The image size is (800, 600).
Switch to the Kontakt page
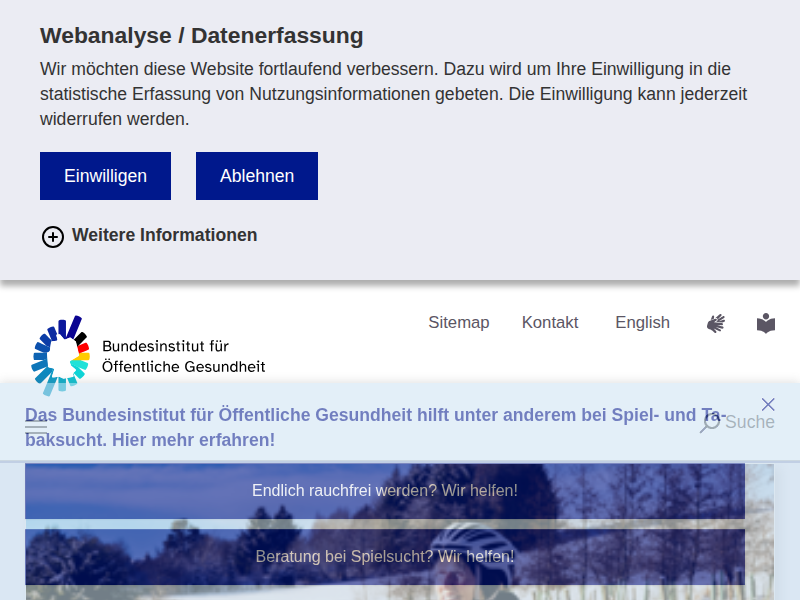click(550, 322)
